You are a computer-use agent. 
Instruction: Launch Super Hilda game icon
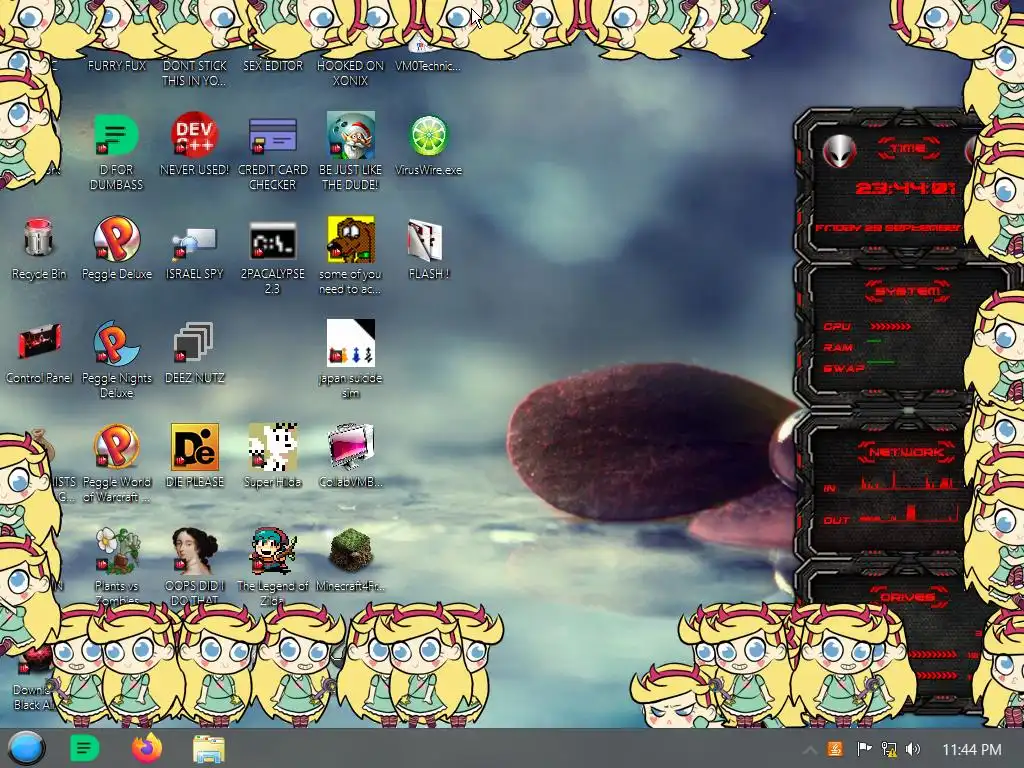click(272, 447)
